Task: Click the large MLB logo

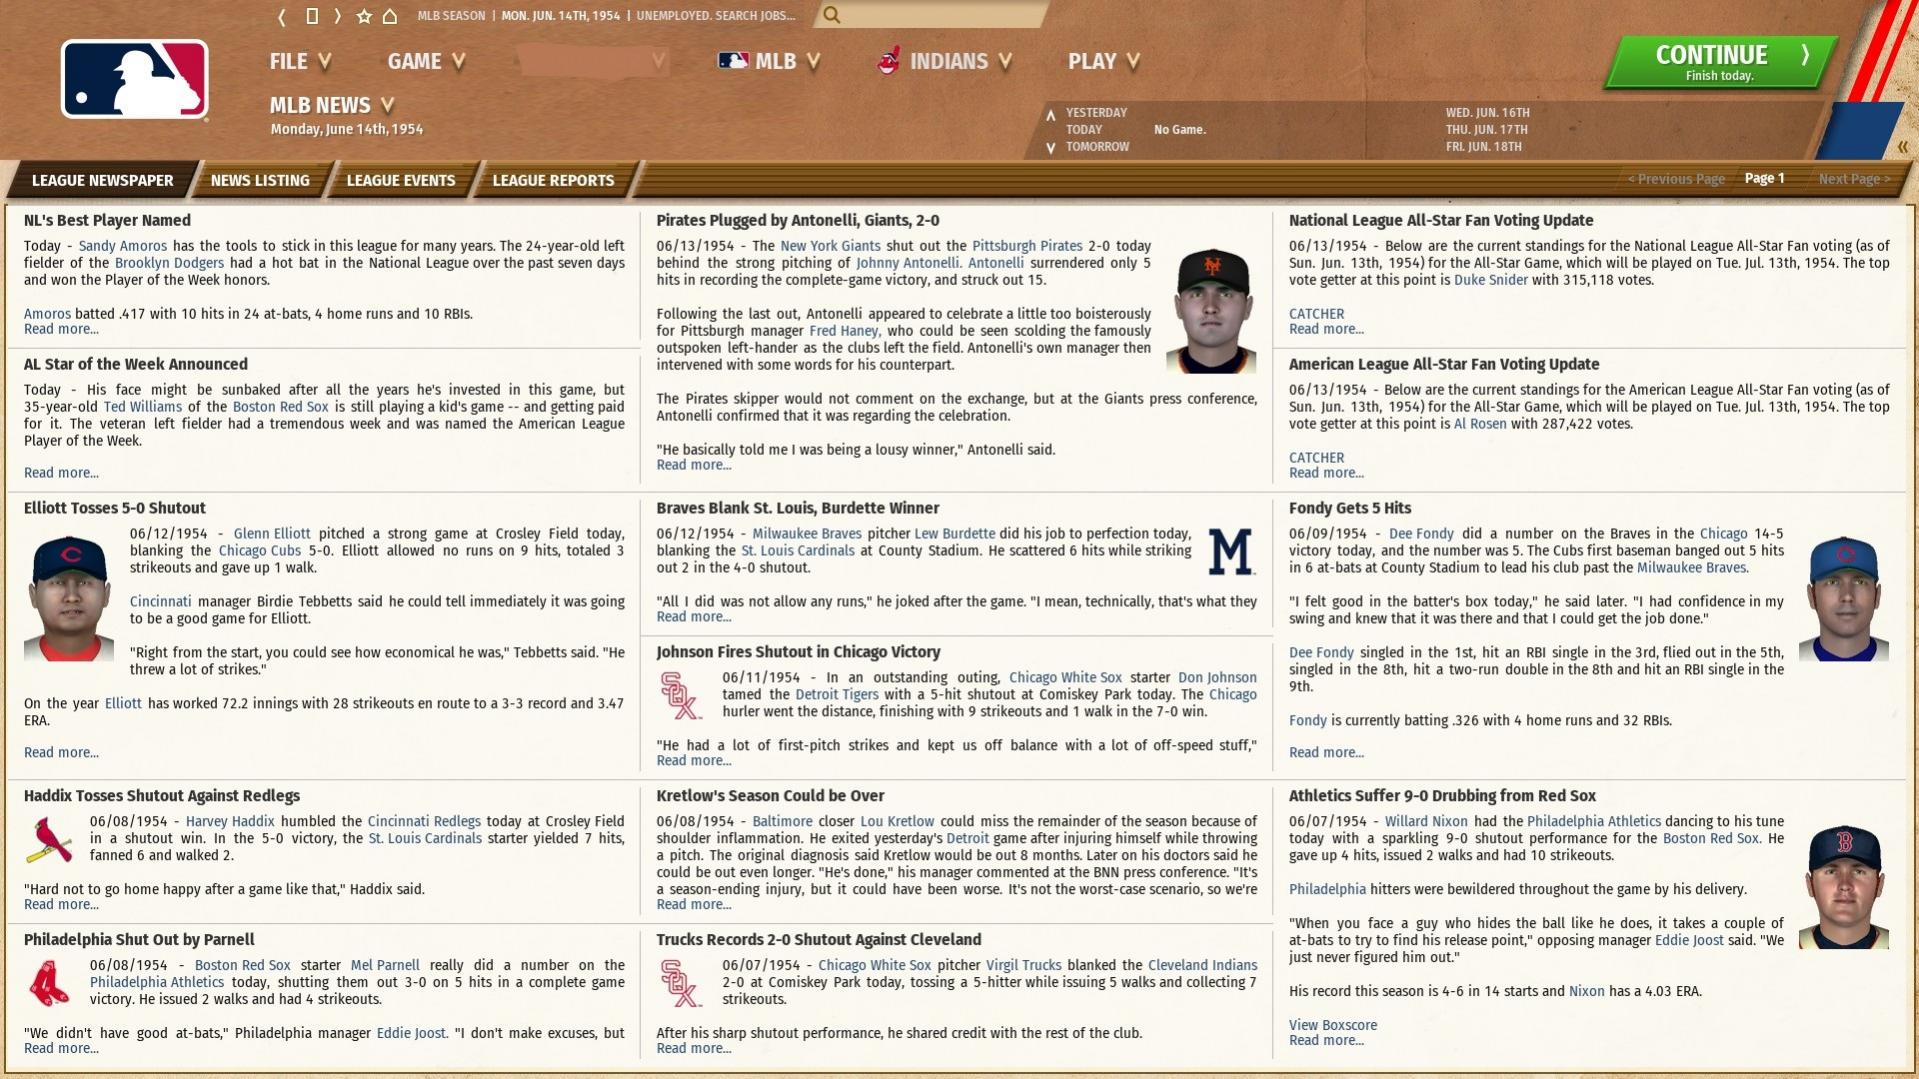Action: coord(135,80)
